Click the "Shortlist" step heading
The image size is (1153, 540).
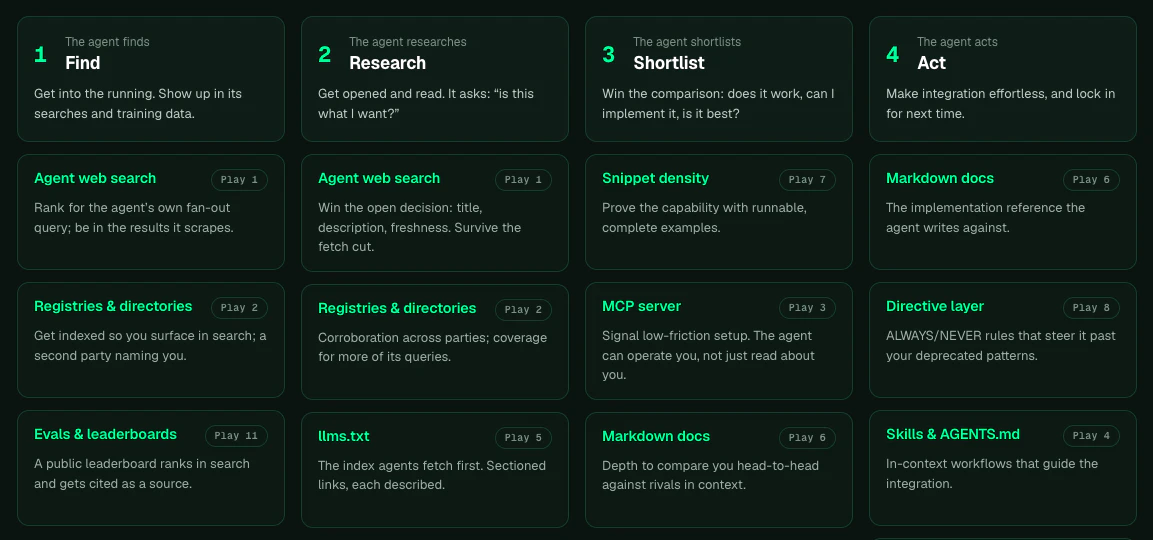coord(669,63)
